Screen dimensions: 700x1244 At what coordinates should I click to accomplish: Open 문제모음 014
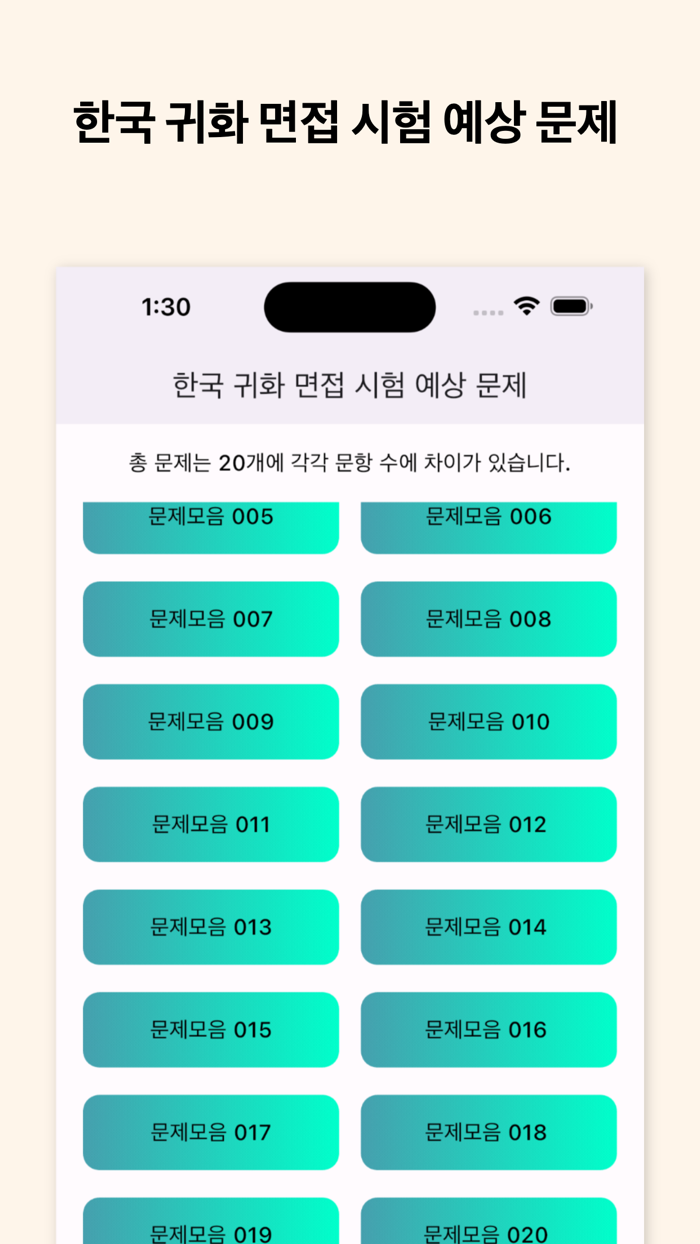click(x=488, y=927)
